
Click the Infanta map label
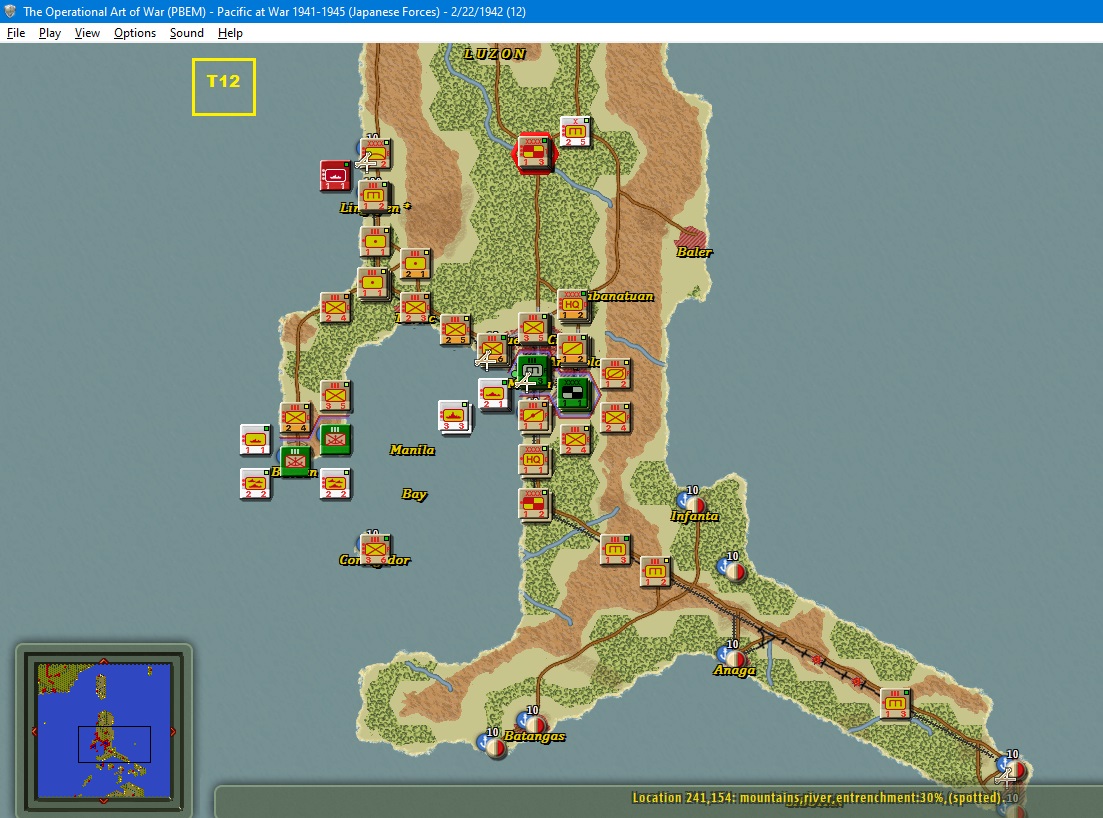click(x=694, y=516)
